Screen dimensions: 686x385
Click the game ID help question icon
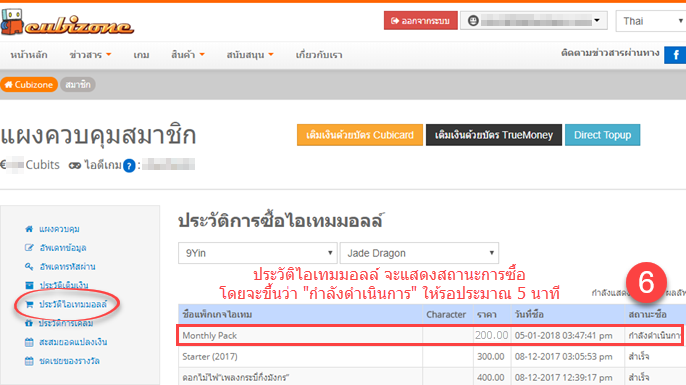pos(129,166)
